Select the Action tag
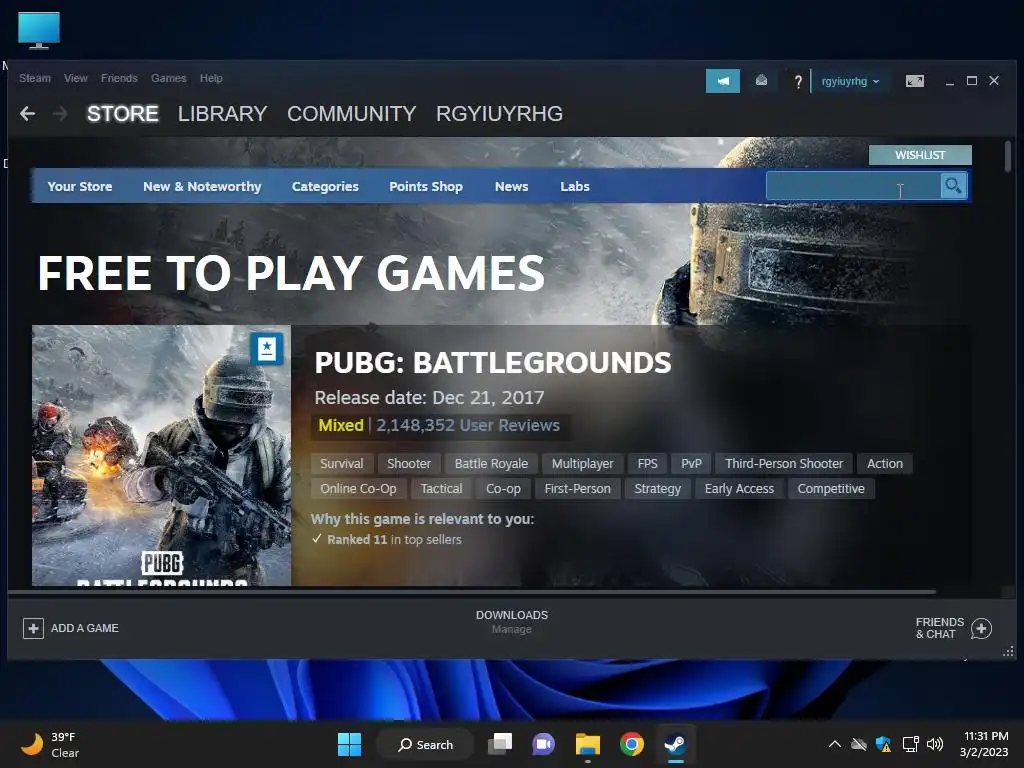This screenshot has width=1024, height=768. click(885, 464)
